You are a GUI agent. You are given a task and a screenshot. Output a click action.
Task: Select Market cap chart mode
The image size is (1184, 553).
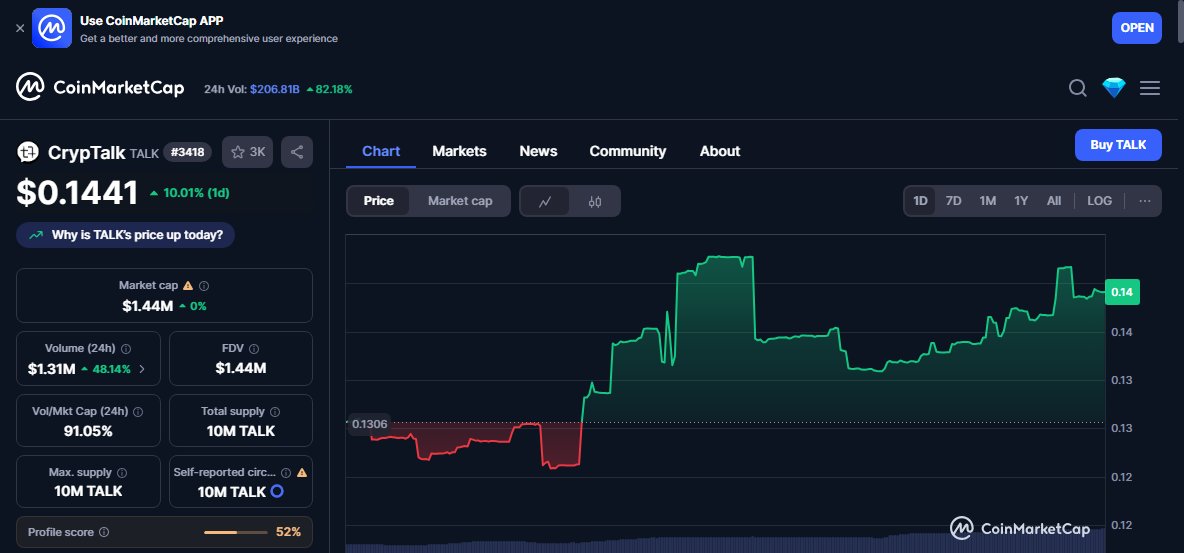pos(460,201)
